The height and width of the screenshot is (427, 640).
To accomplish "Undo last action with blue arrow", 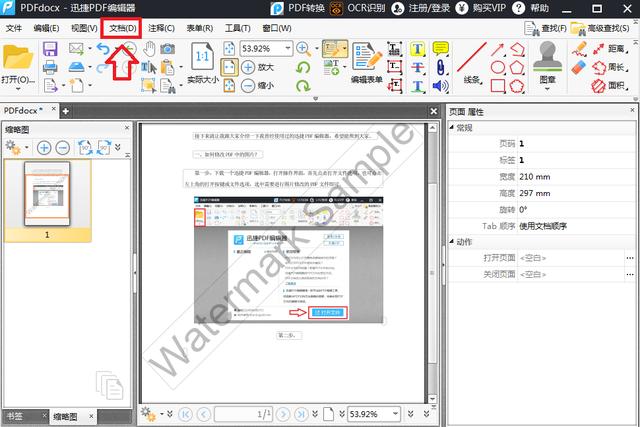I will point(103,49).
